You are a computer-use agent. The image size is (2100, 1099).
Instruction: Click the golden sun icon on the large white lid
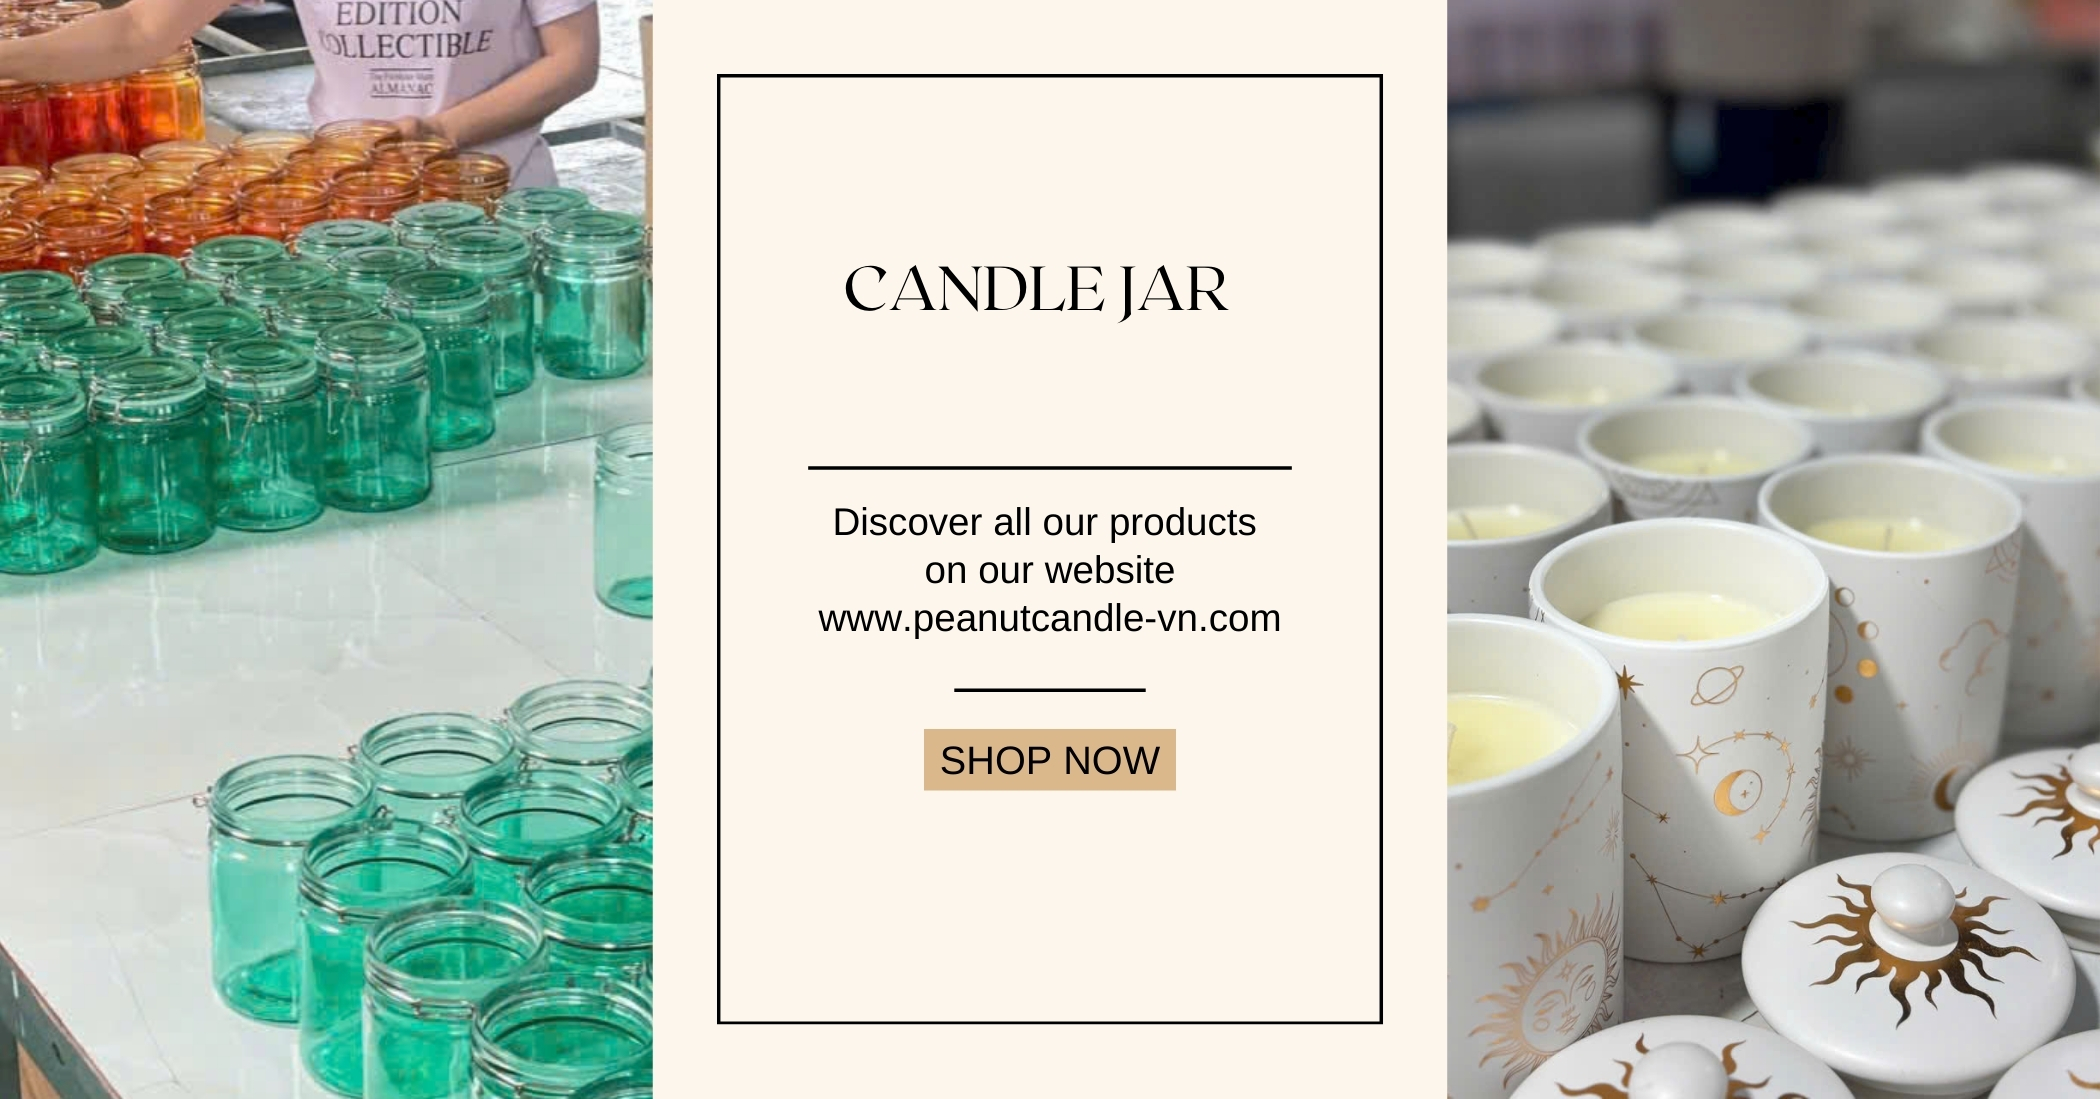pyautogui.click(x=1908, y=945)
